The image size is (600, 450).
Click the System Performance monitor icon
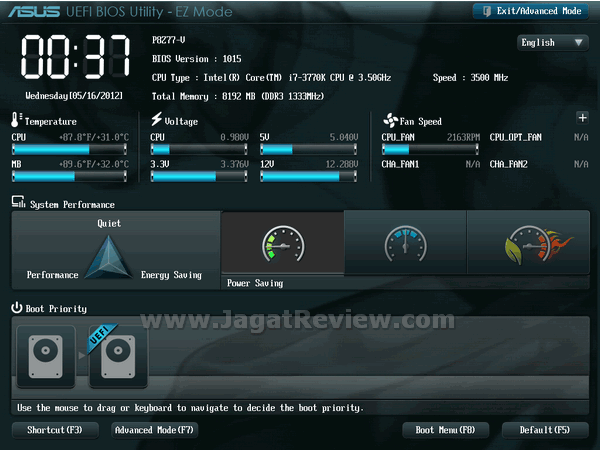coord(18,202)
